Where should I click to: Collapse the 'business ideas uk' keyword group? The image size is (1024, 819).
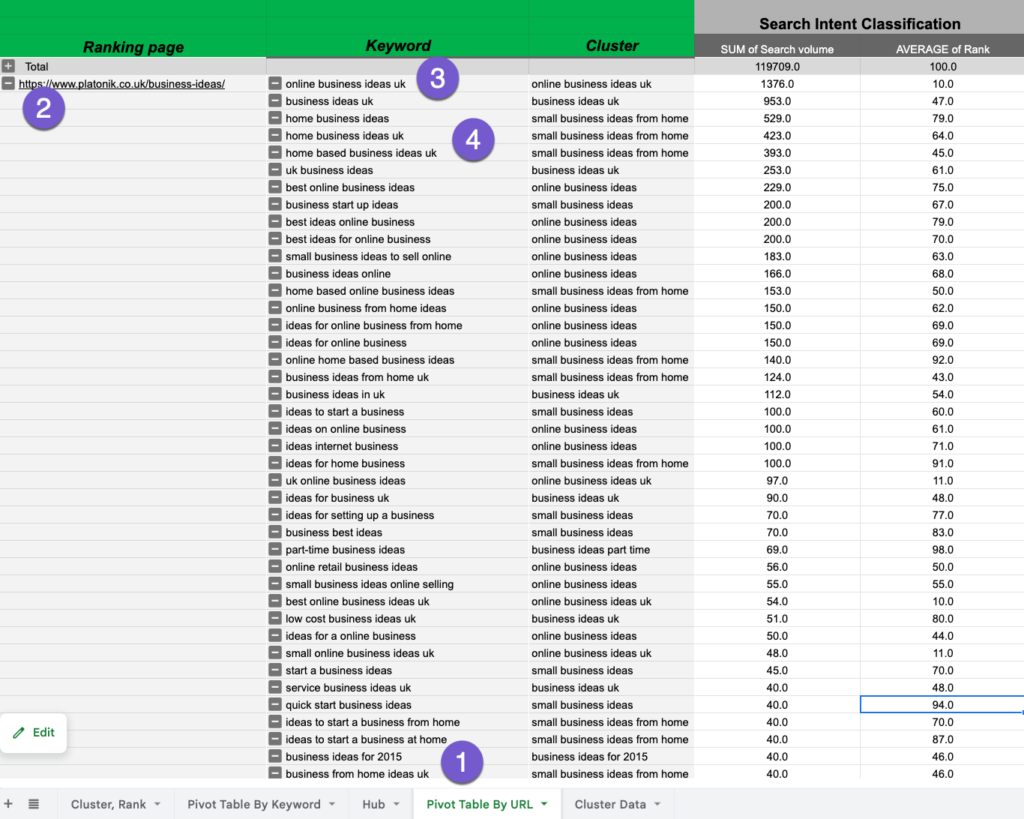tap(275, 101)
